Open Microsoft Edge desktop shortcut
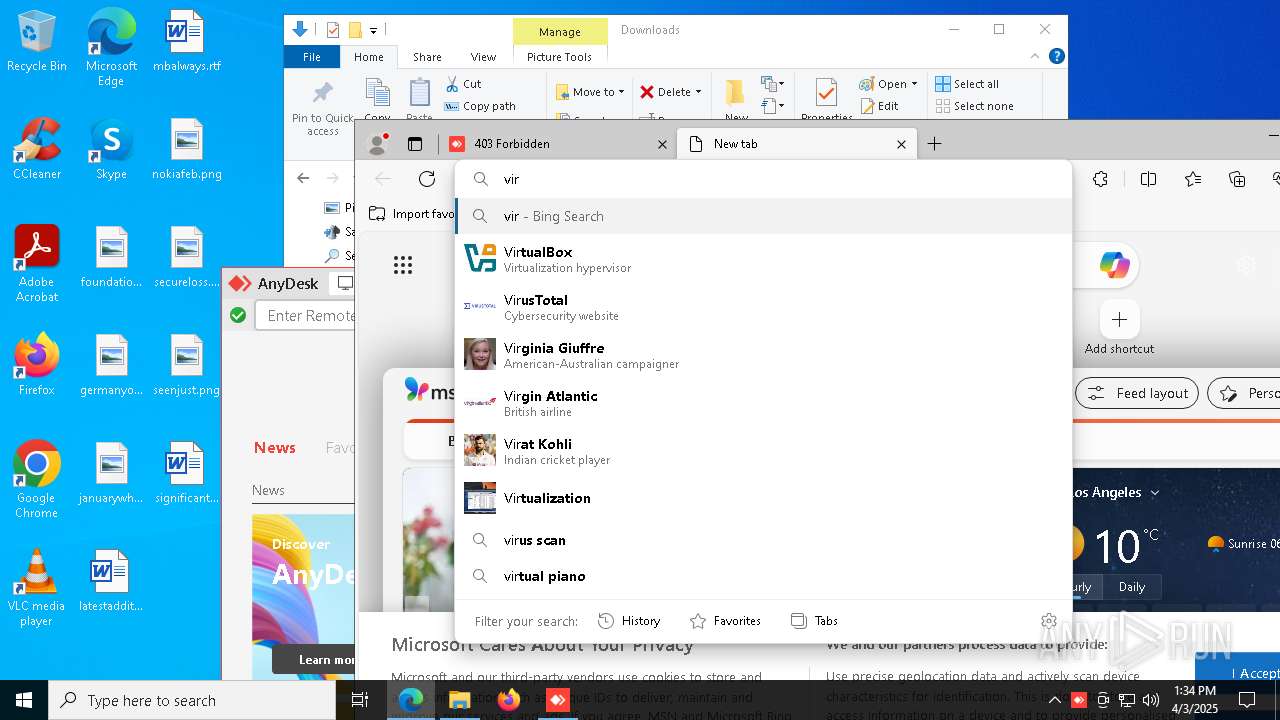The width and height of the screenshot is (1280, 720). (111, 48)
